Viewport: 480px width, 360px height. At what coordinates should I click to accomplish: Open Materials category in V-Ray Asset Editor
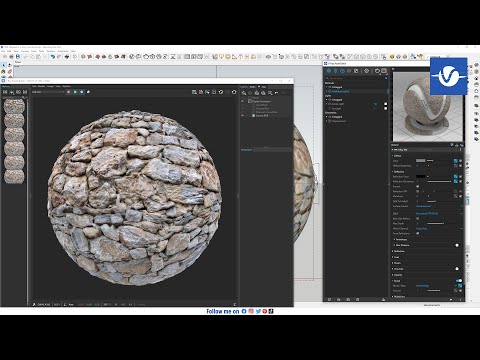click(x=329, y=71)
